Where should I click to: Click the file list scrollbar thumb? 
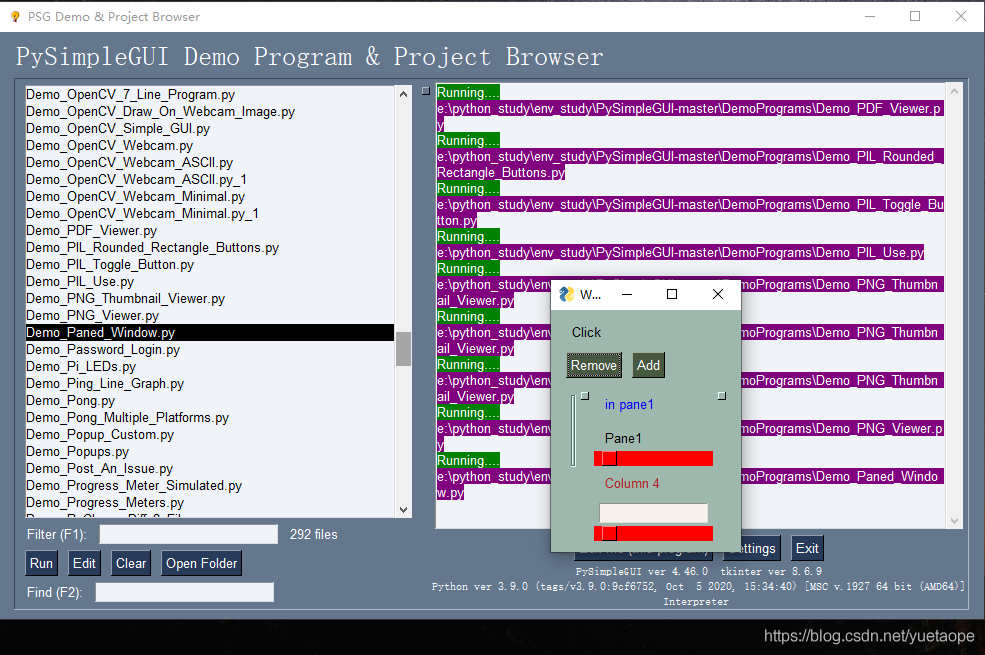403,349
